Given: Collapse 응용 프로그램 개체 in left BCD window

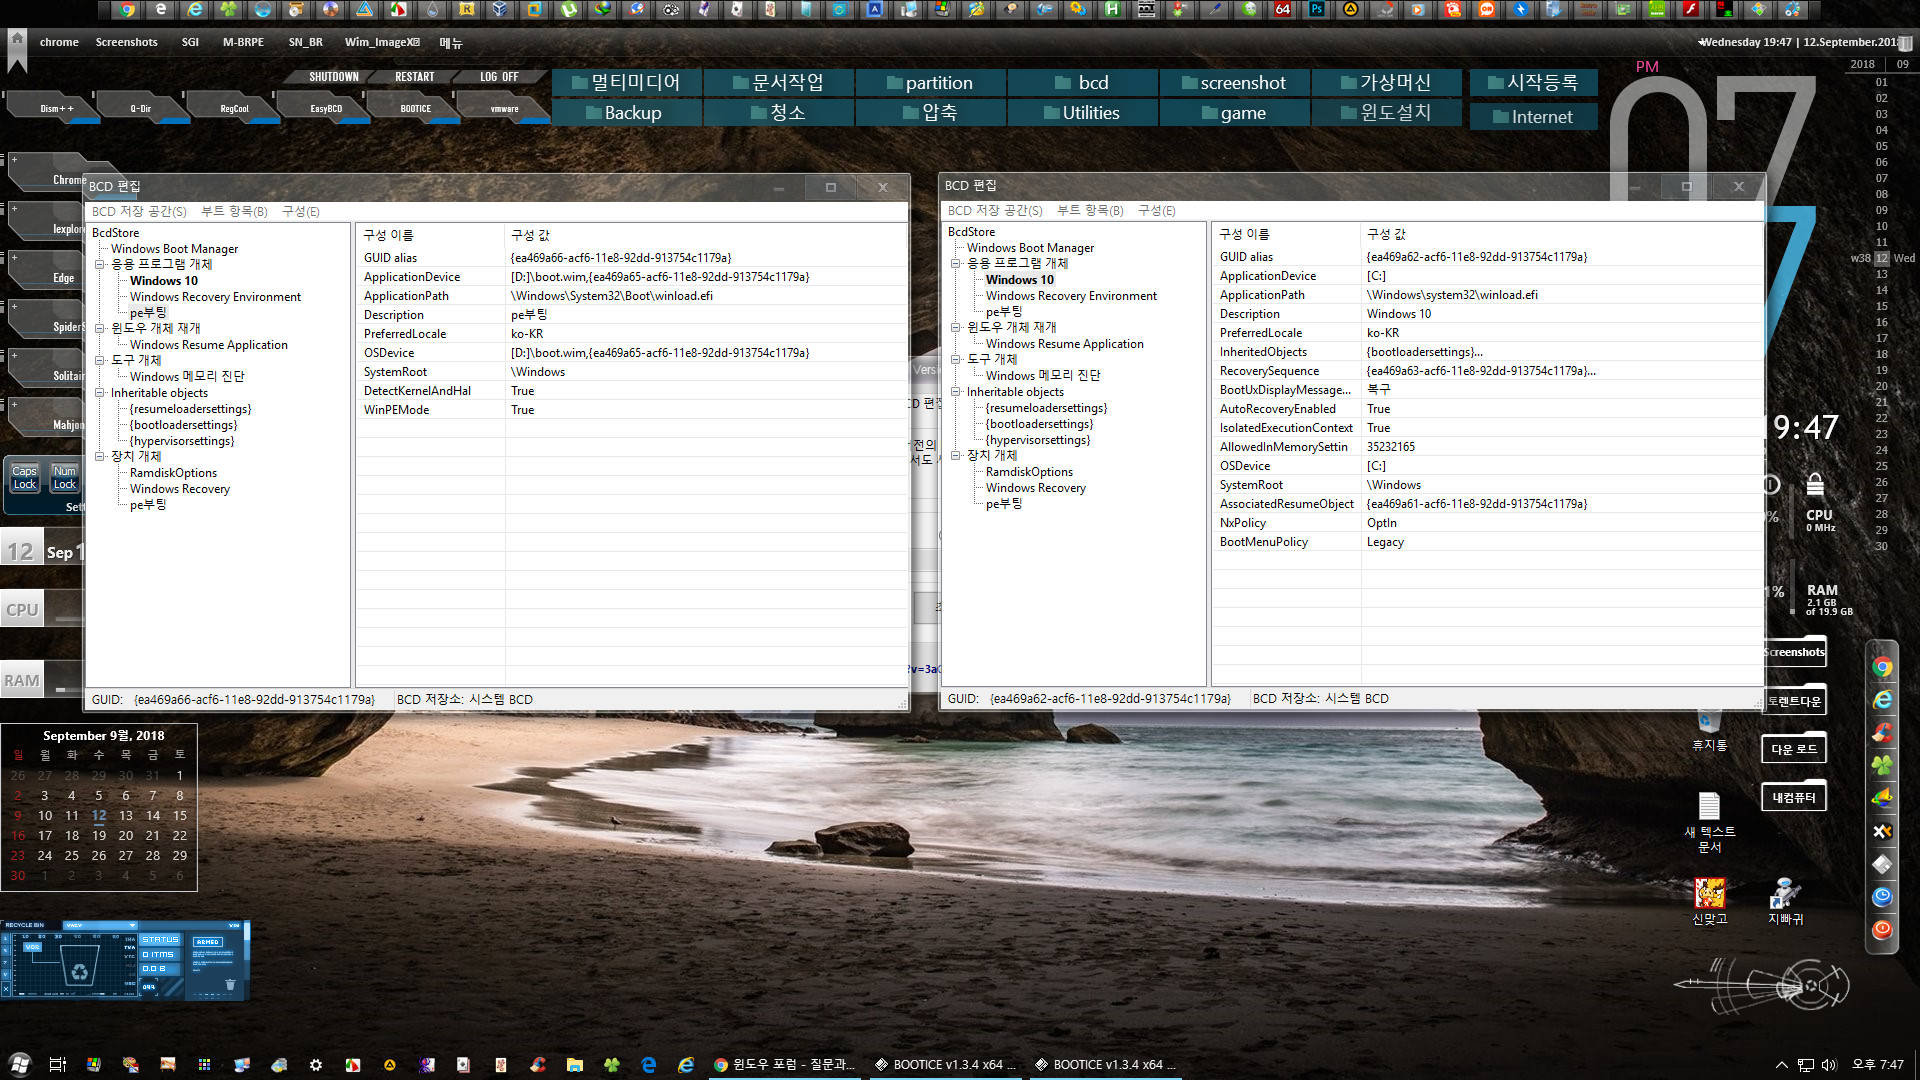Looking at the screenshot, I should tap(100, 265).
